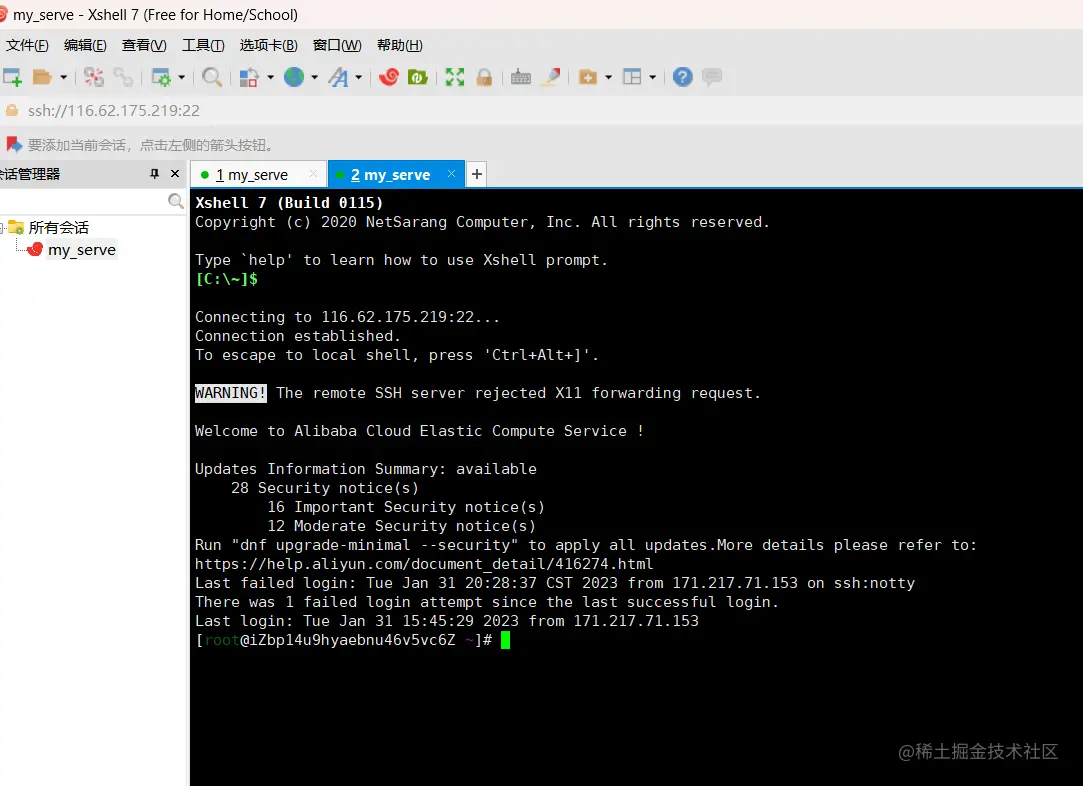Screen dimensions: 1083x786
Task: Collapse the 所有会话 tree node
Action: pos(2,227)
